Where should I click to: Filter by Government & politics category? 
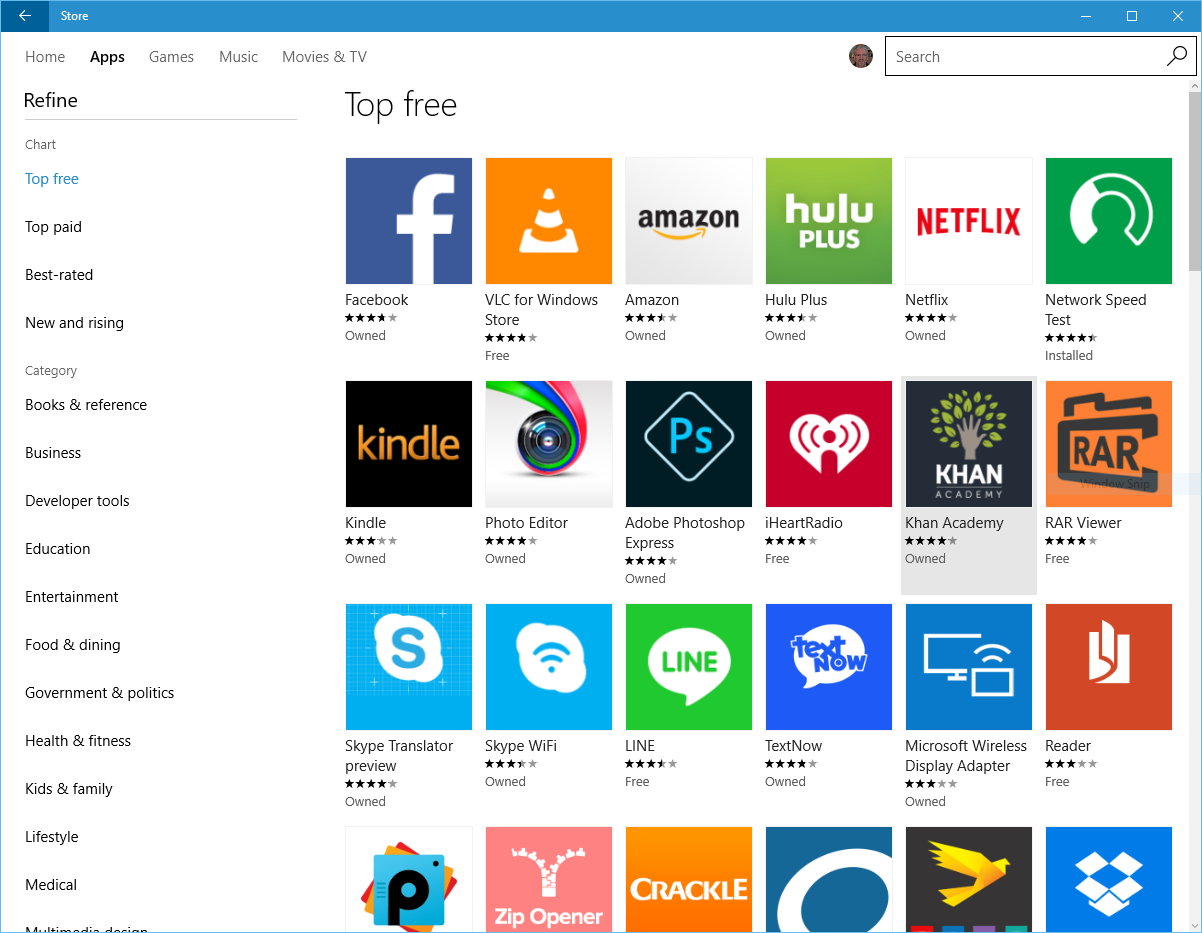coord(100,693)
